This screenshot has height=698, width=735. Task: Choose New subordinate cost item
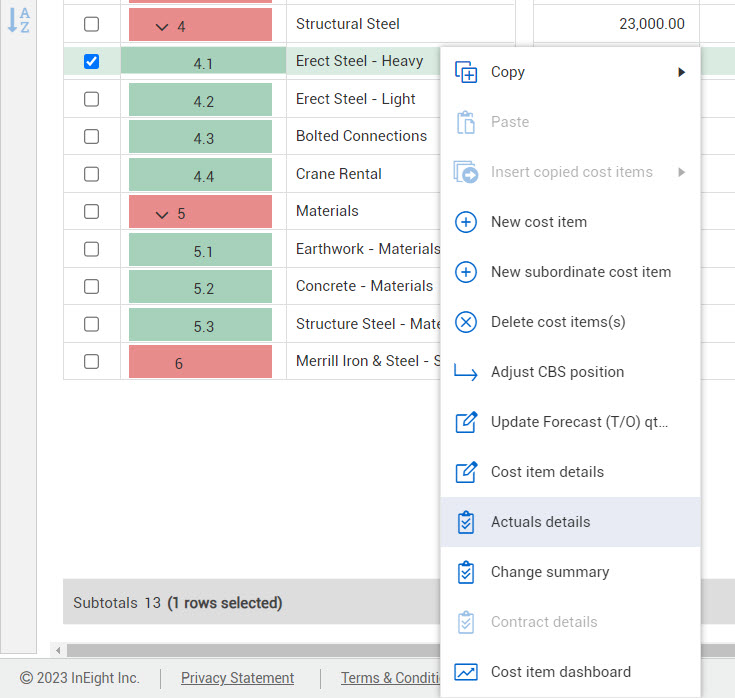(x=580, y=272)
